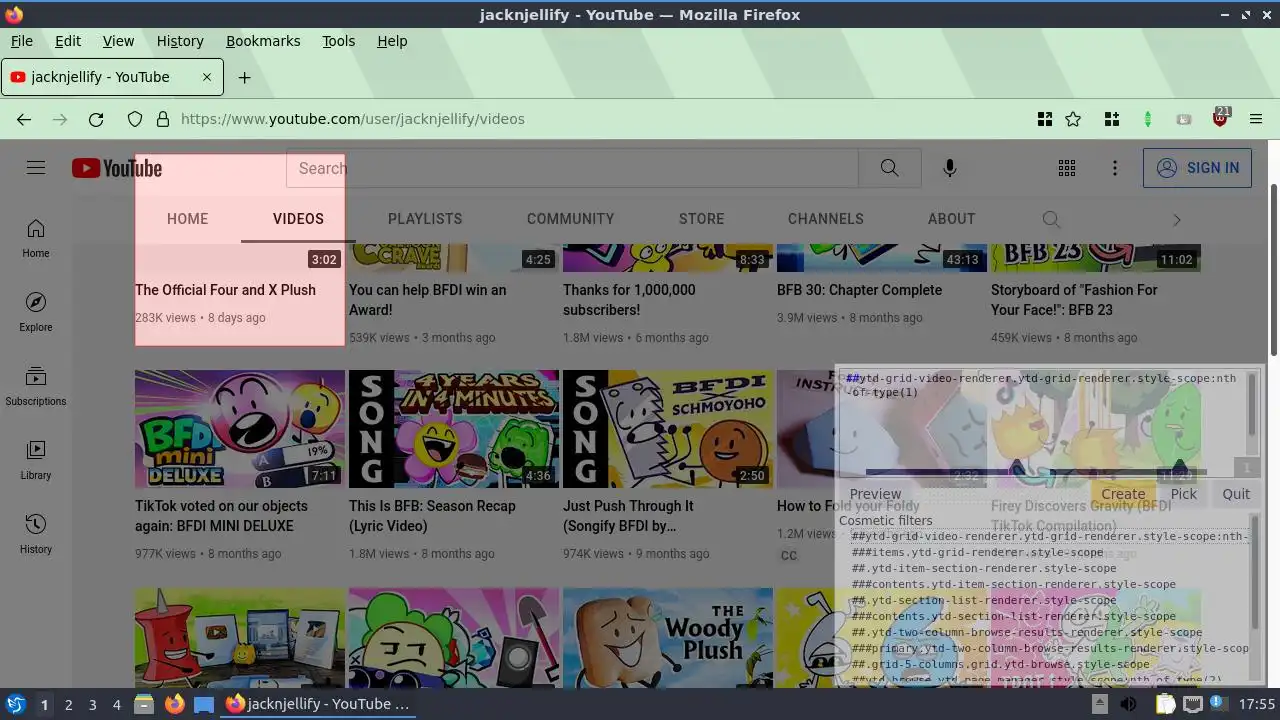Click the YouTube logo
This screenshot has width=1280, height=720.
(117, 168)
